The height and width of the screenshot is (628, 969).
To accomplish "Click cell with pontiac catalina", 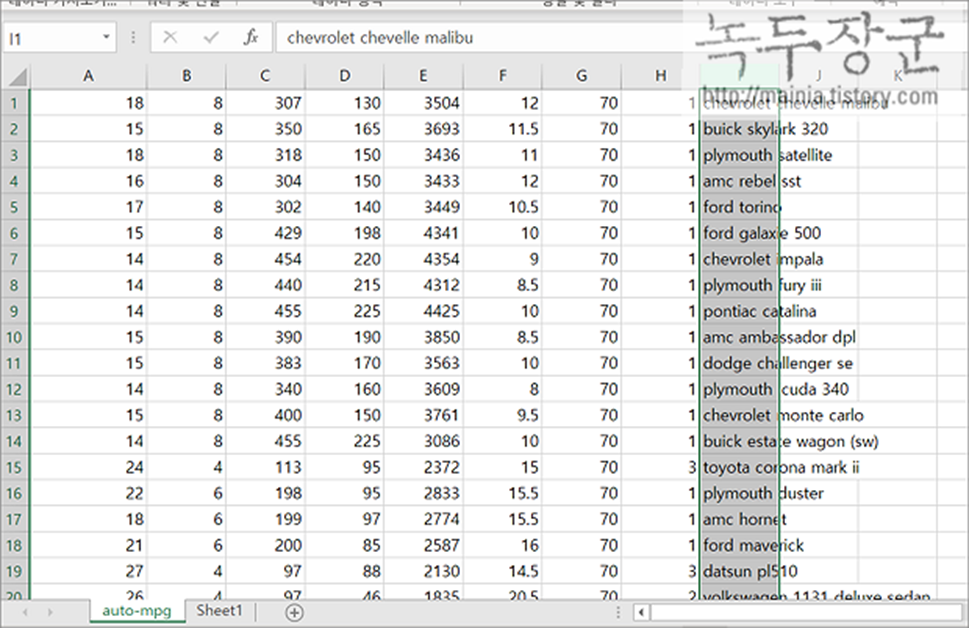I will point(739,310).
